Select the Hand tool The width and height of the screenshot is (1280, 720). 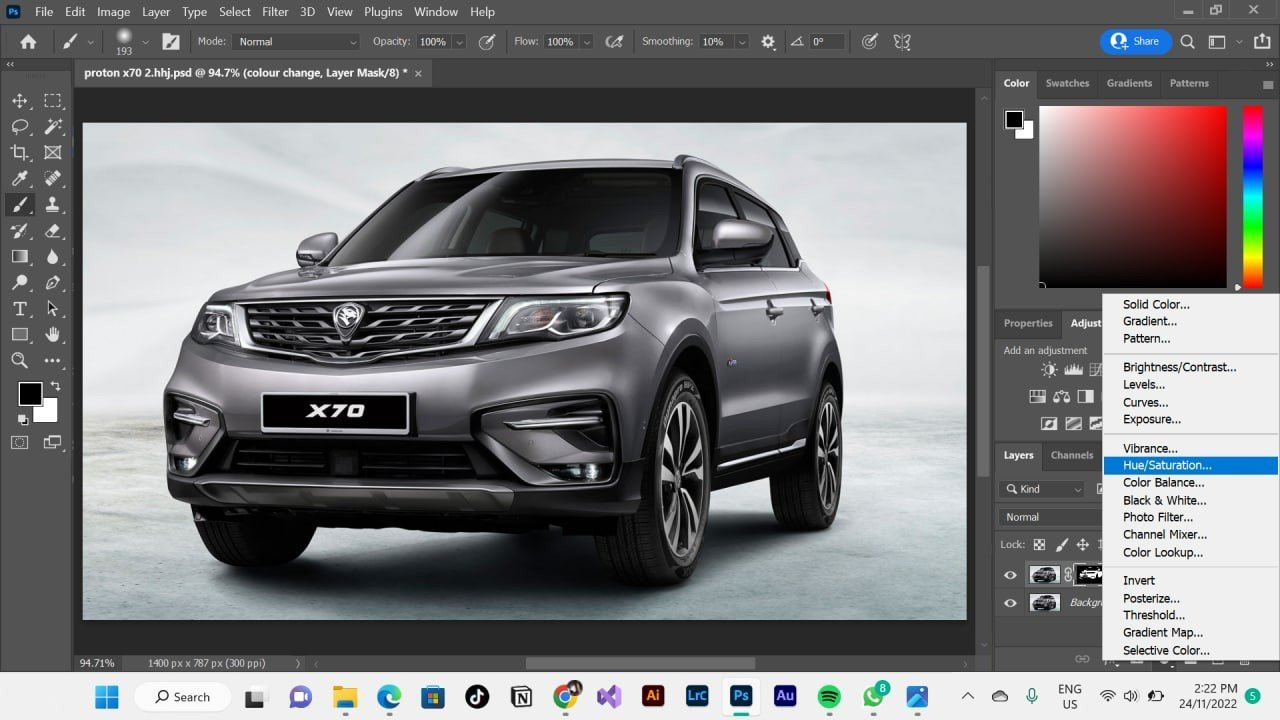[53, 334]
